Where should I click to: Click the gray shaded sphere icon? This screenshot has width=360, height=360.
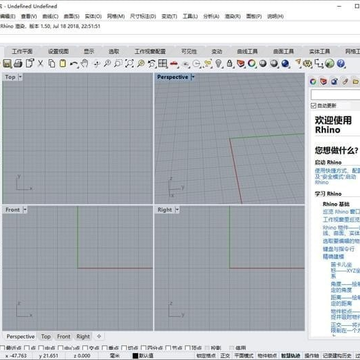263,63
